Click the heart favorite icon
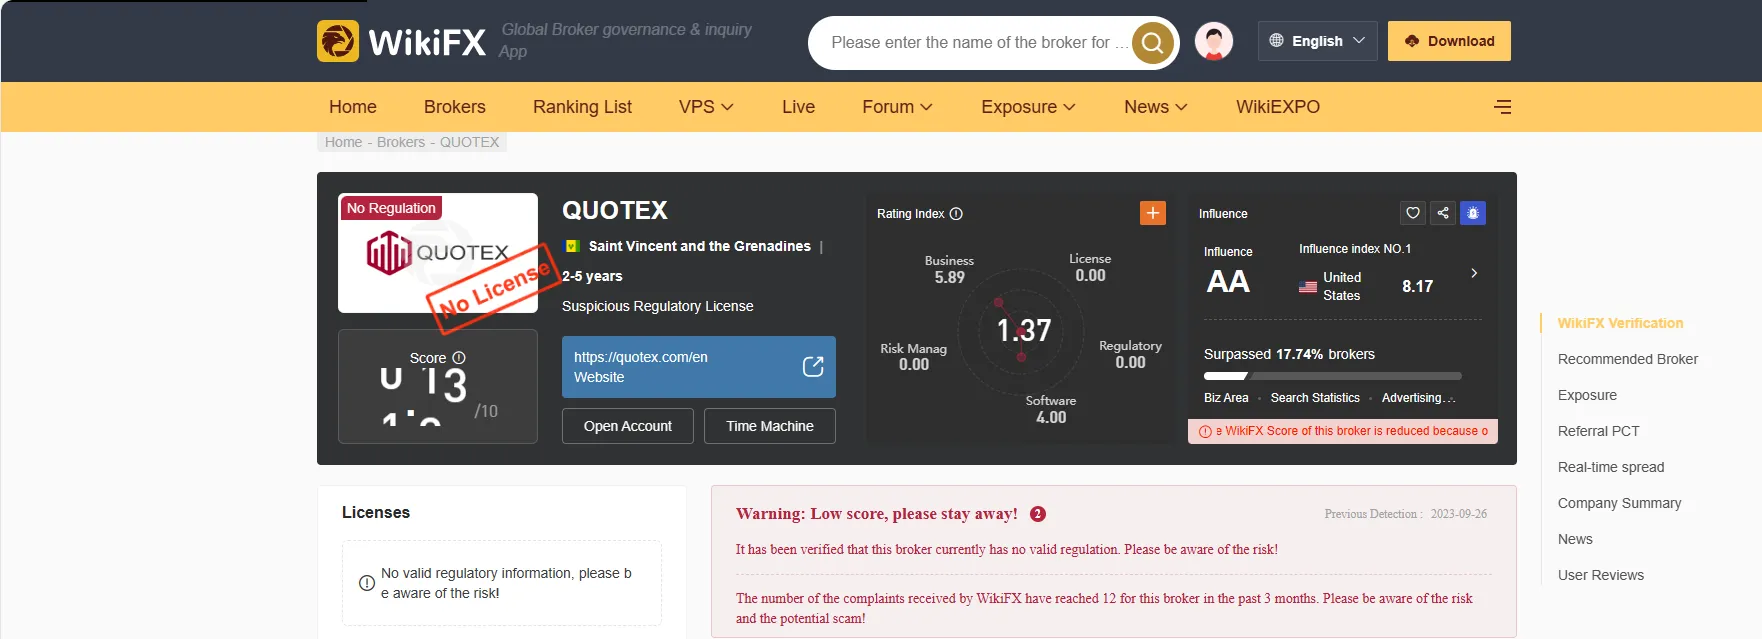This screenshot has width=1762, height=639. click(x=1413, y=213)
